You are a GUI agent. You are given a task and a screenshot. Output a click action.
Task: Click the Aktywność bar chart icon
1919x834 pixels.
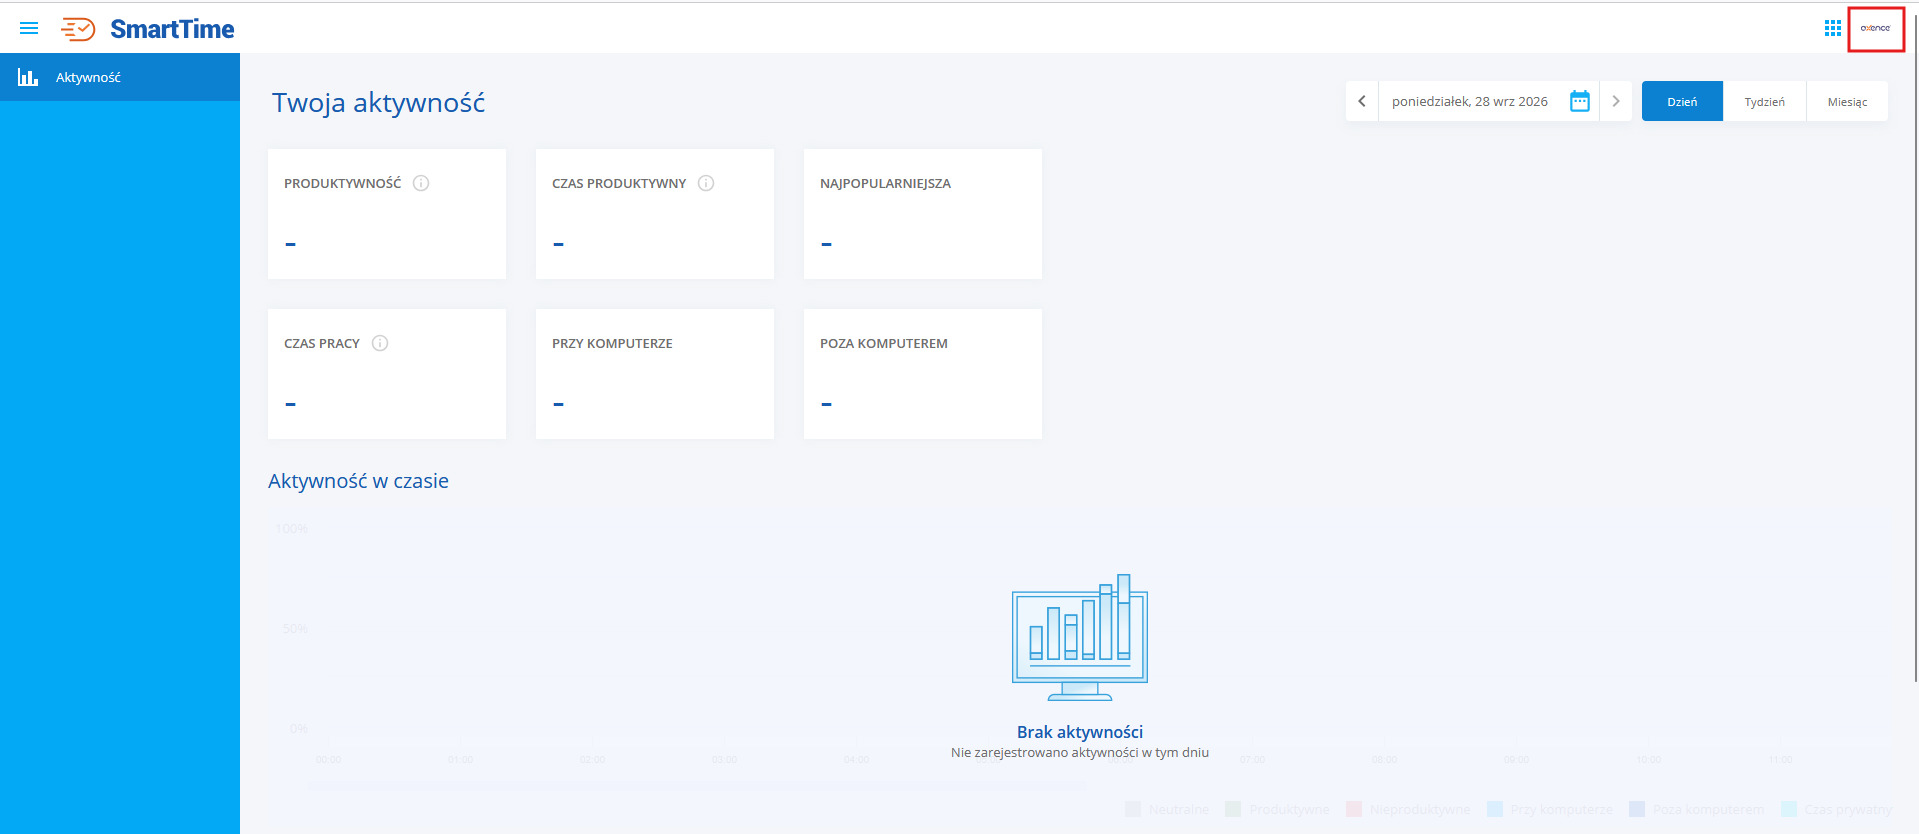[x=28, y=77]
